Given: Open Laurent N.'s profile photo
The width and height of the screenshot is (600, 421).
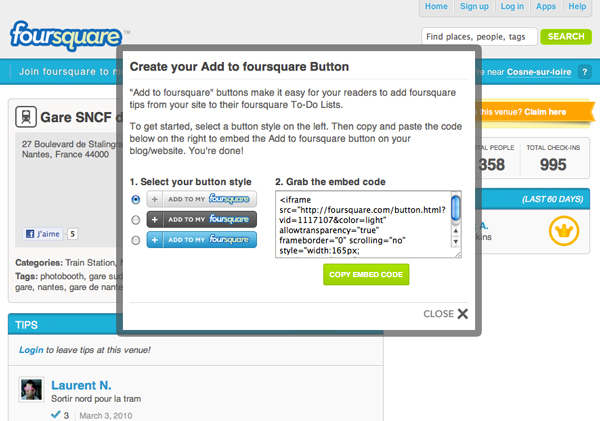Looking at the screenshot, I should coord(31,390).
